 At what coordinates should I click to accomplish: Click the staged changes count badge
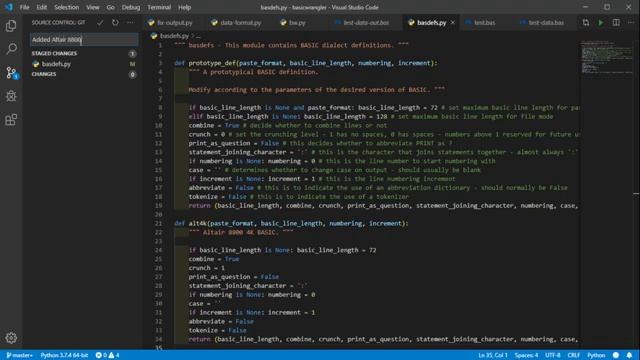click(x=132, y=53)
